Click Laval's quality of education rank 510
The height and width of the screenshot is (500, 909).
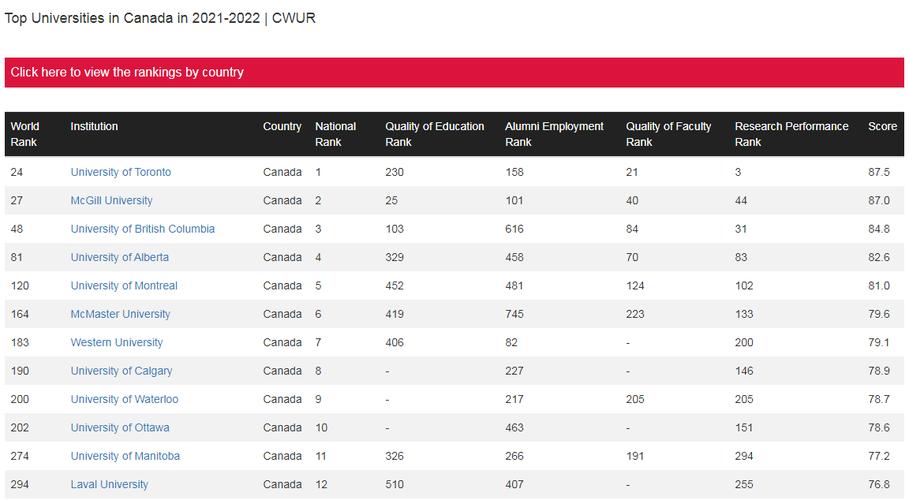[x=394, y=485]
